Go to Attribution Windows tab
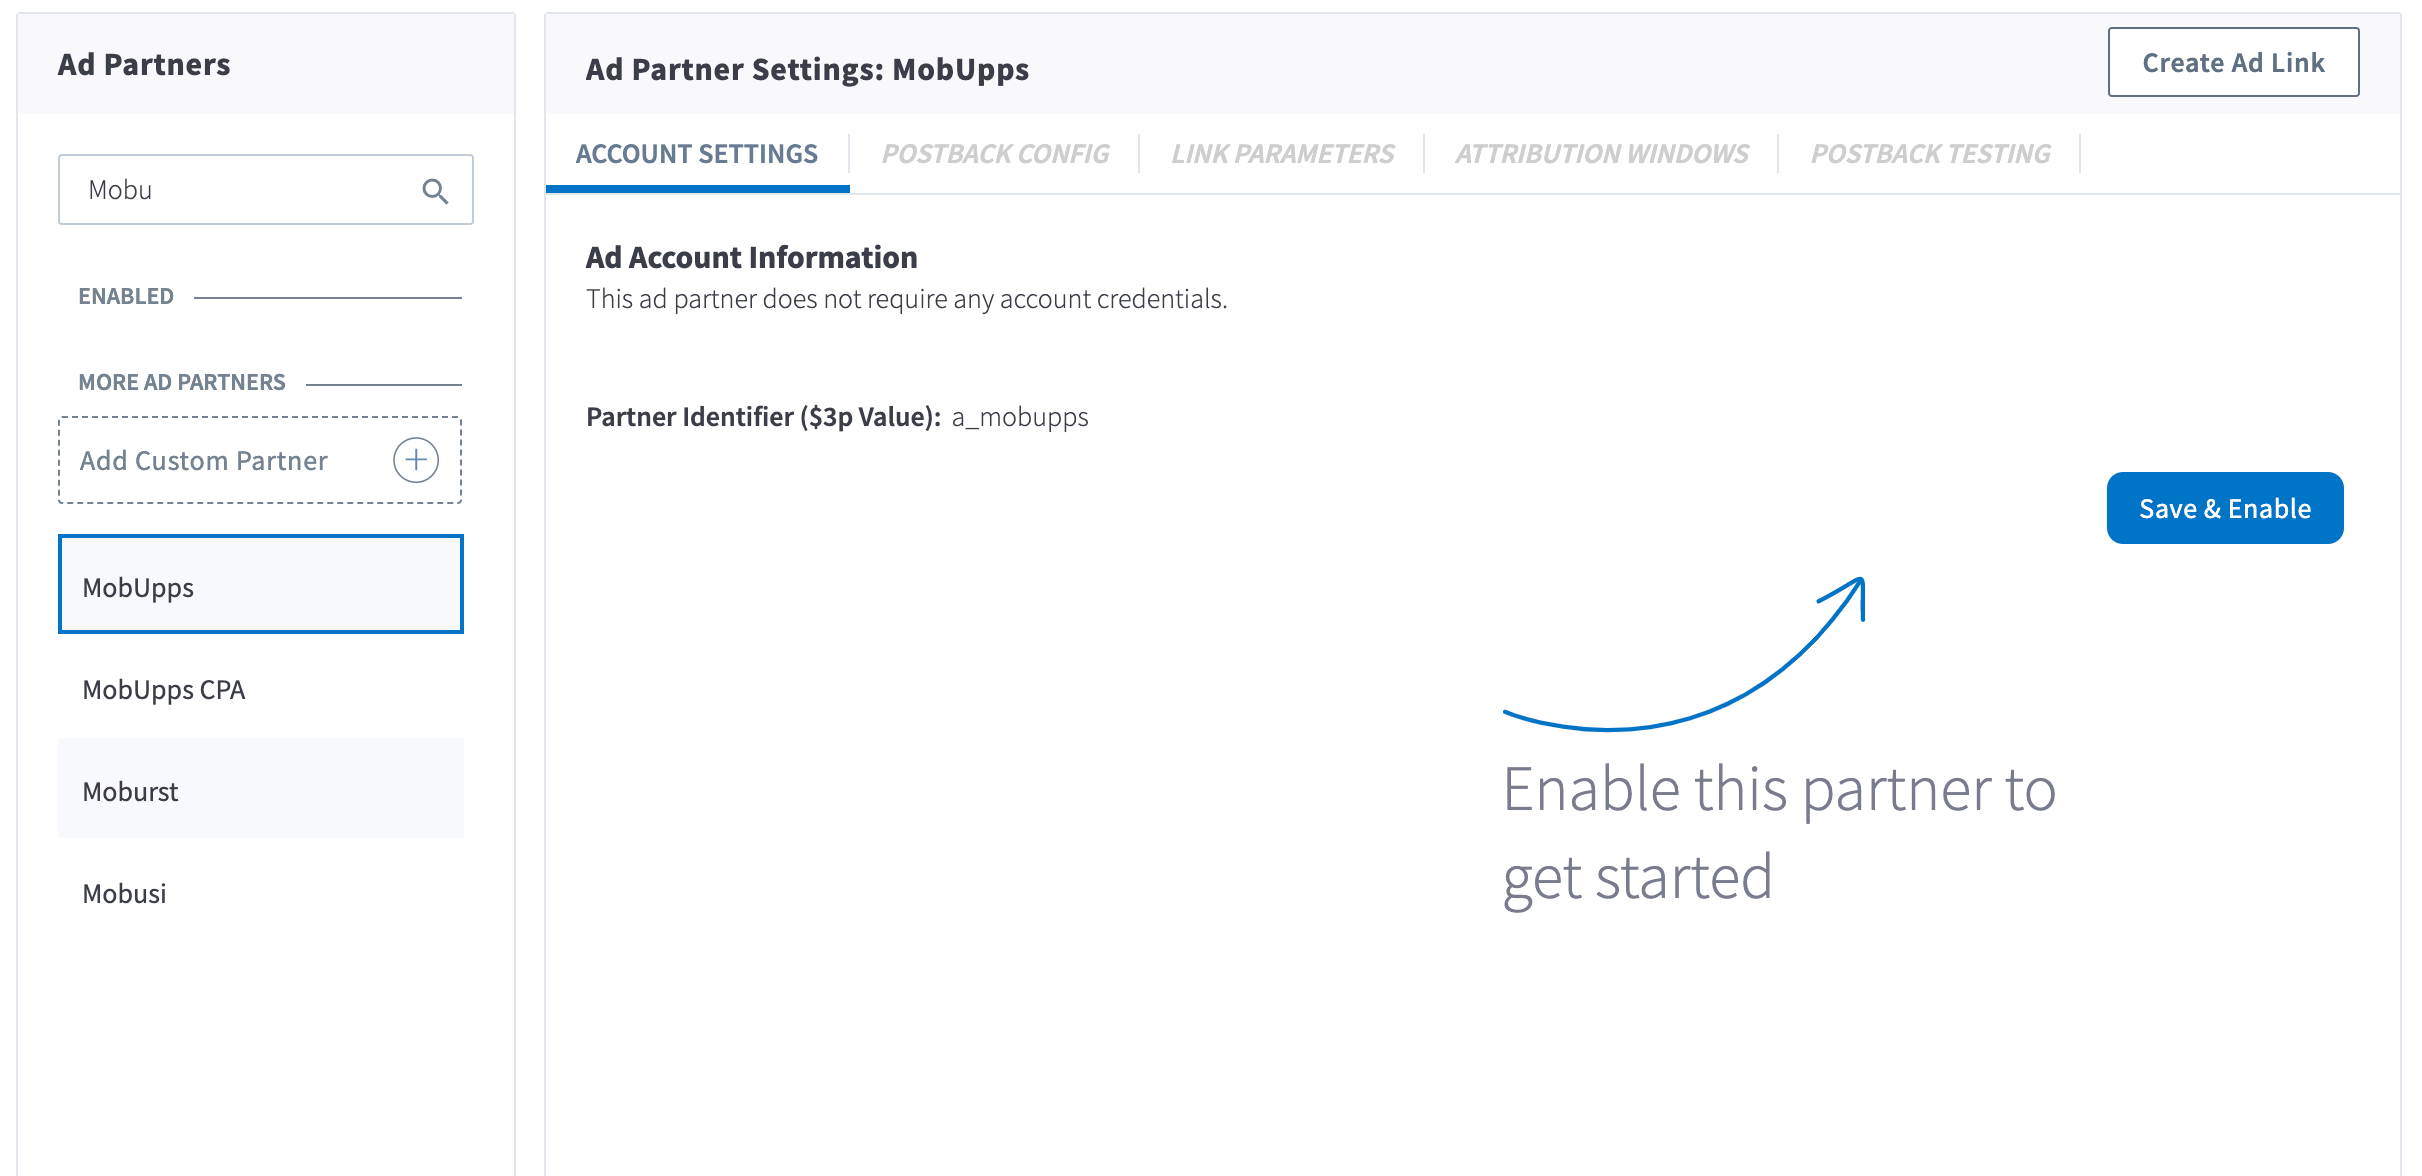The width and height of the screenshot is (2422, 1176). (x=1602, y=154)
